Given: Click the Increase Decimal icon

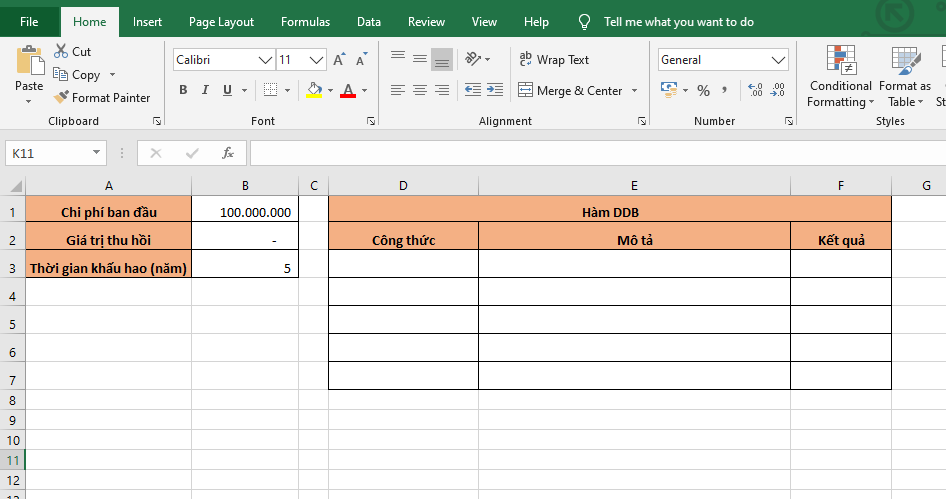Looking at the screenshot, I should 755,91.
